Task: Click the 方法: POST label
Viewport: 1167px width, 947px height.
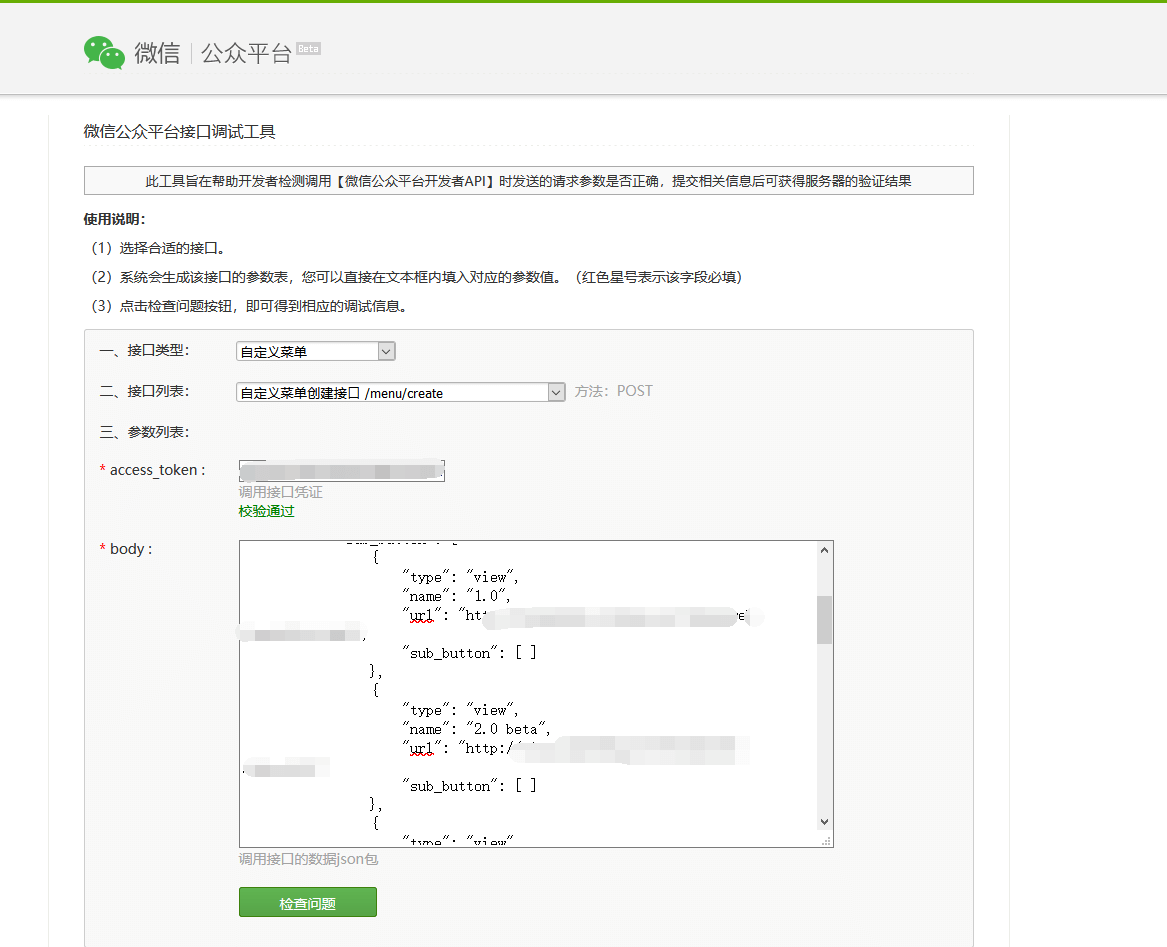Action: pos(613,391)
